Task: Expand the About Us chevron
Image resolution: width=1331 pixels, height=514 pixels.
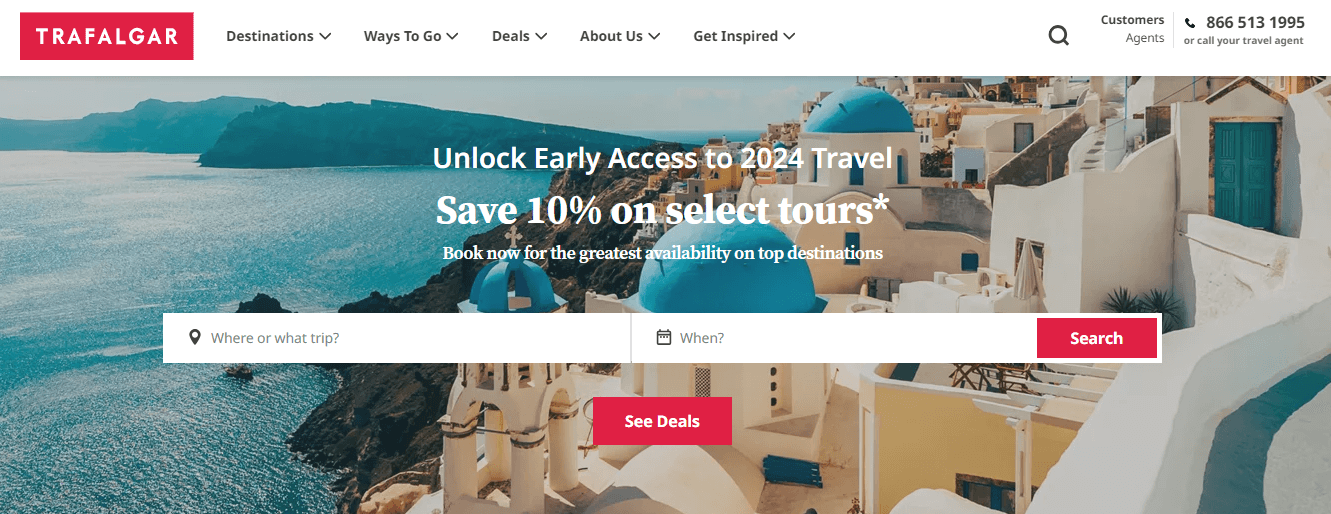Action: [654, 36]
